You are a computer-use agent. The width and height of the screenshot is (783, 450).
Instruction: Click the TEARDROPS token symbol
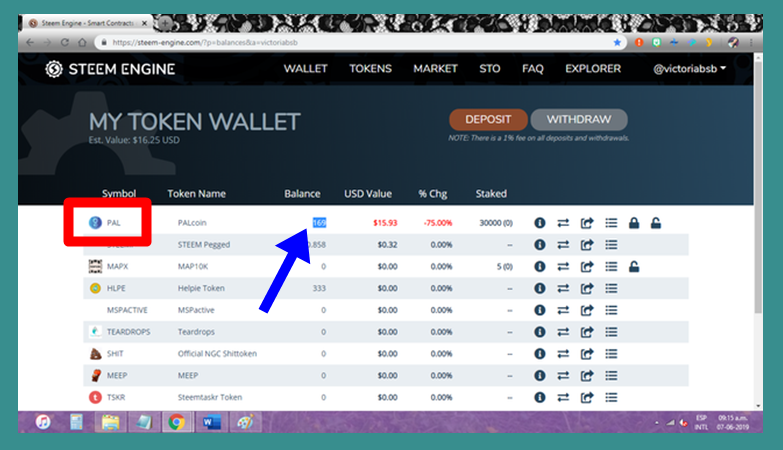[x=128, y=332]
